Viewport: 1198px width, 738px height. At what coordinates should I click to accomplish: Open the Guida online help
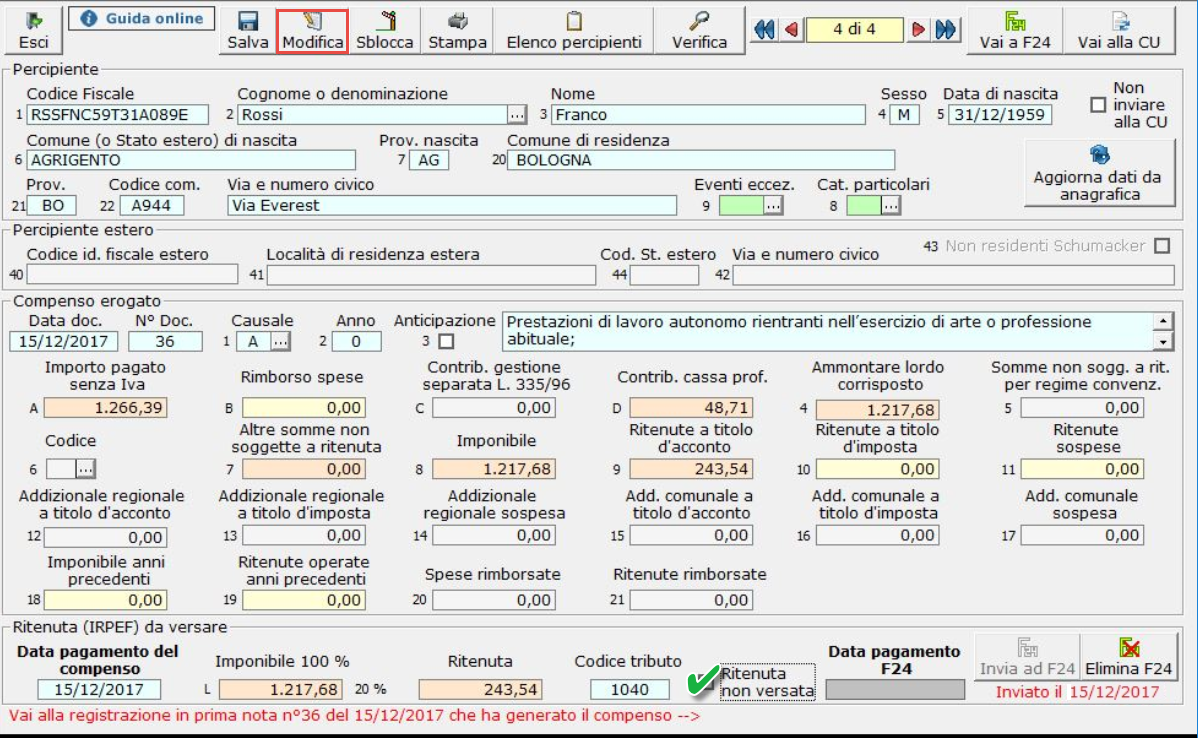click(141, 18)
